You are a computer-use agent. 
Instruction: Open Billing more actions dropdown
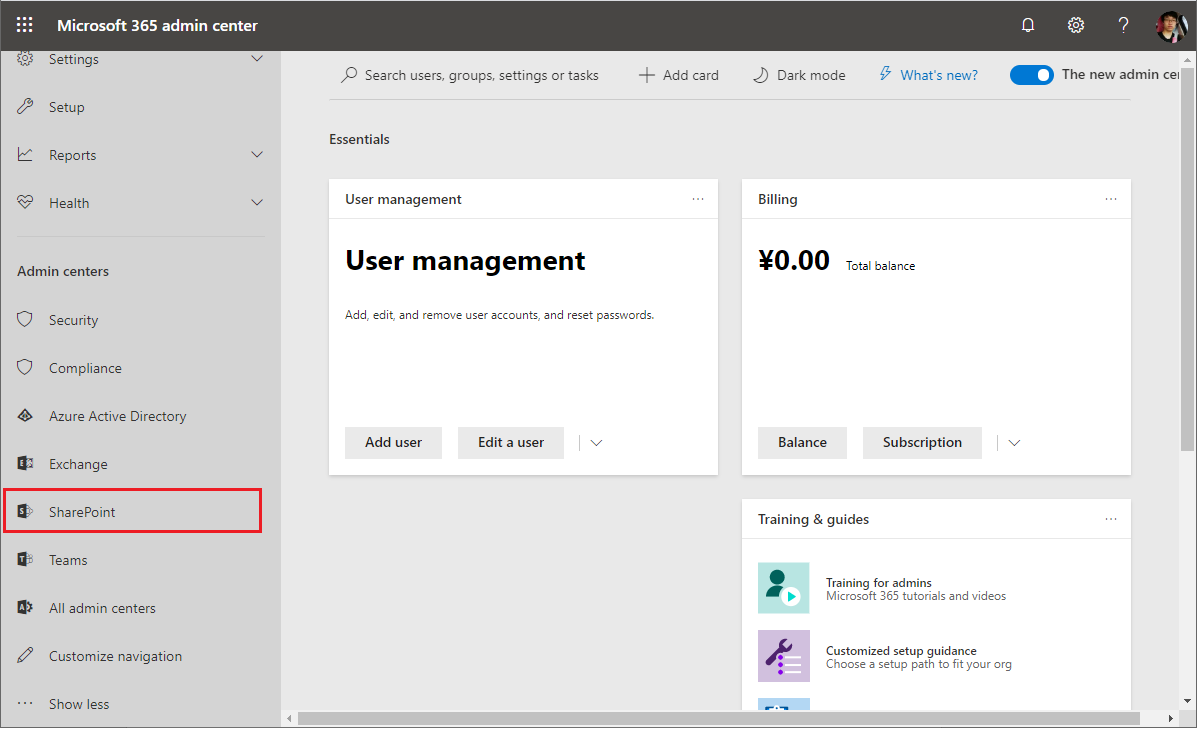point(1014,443)
